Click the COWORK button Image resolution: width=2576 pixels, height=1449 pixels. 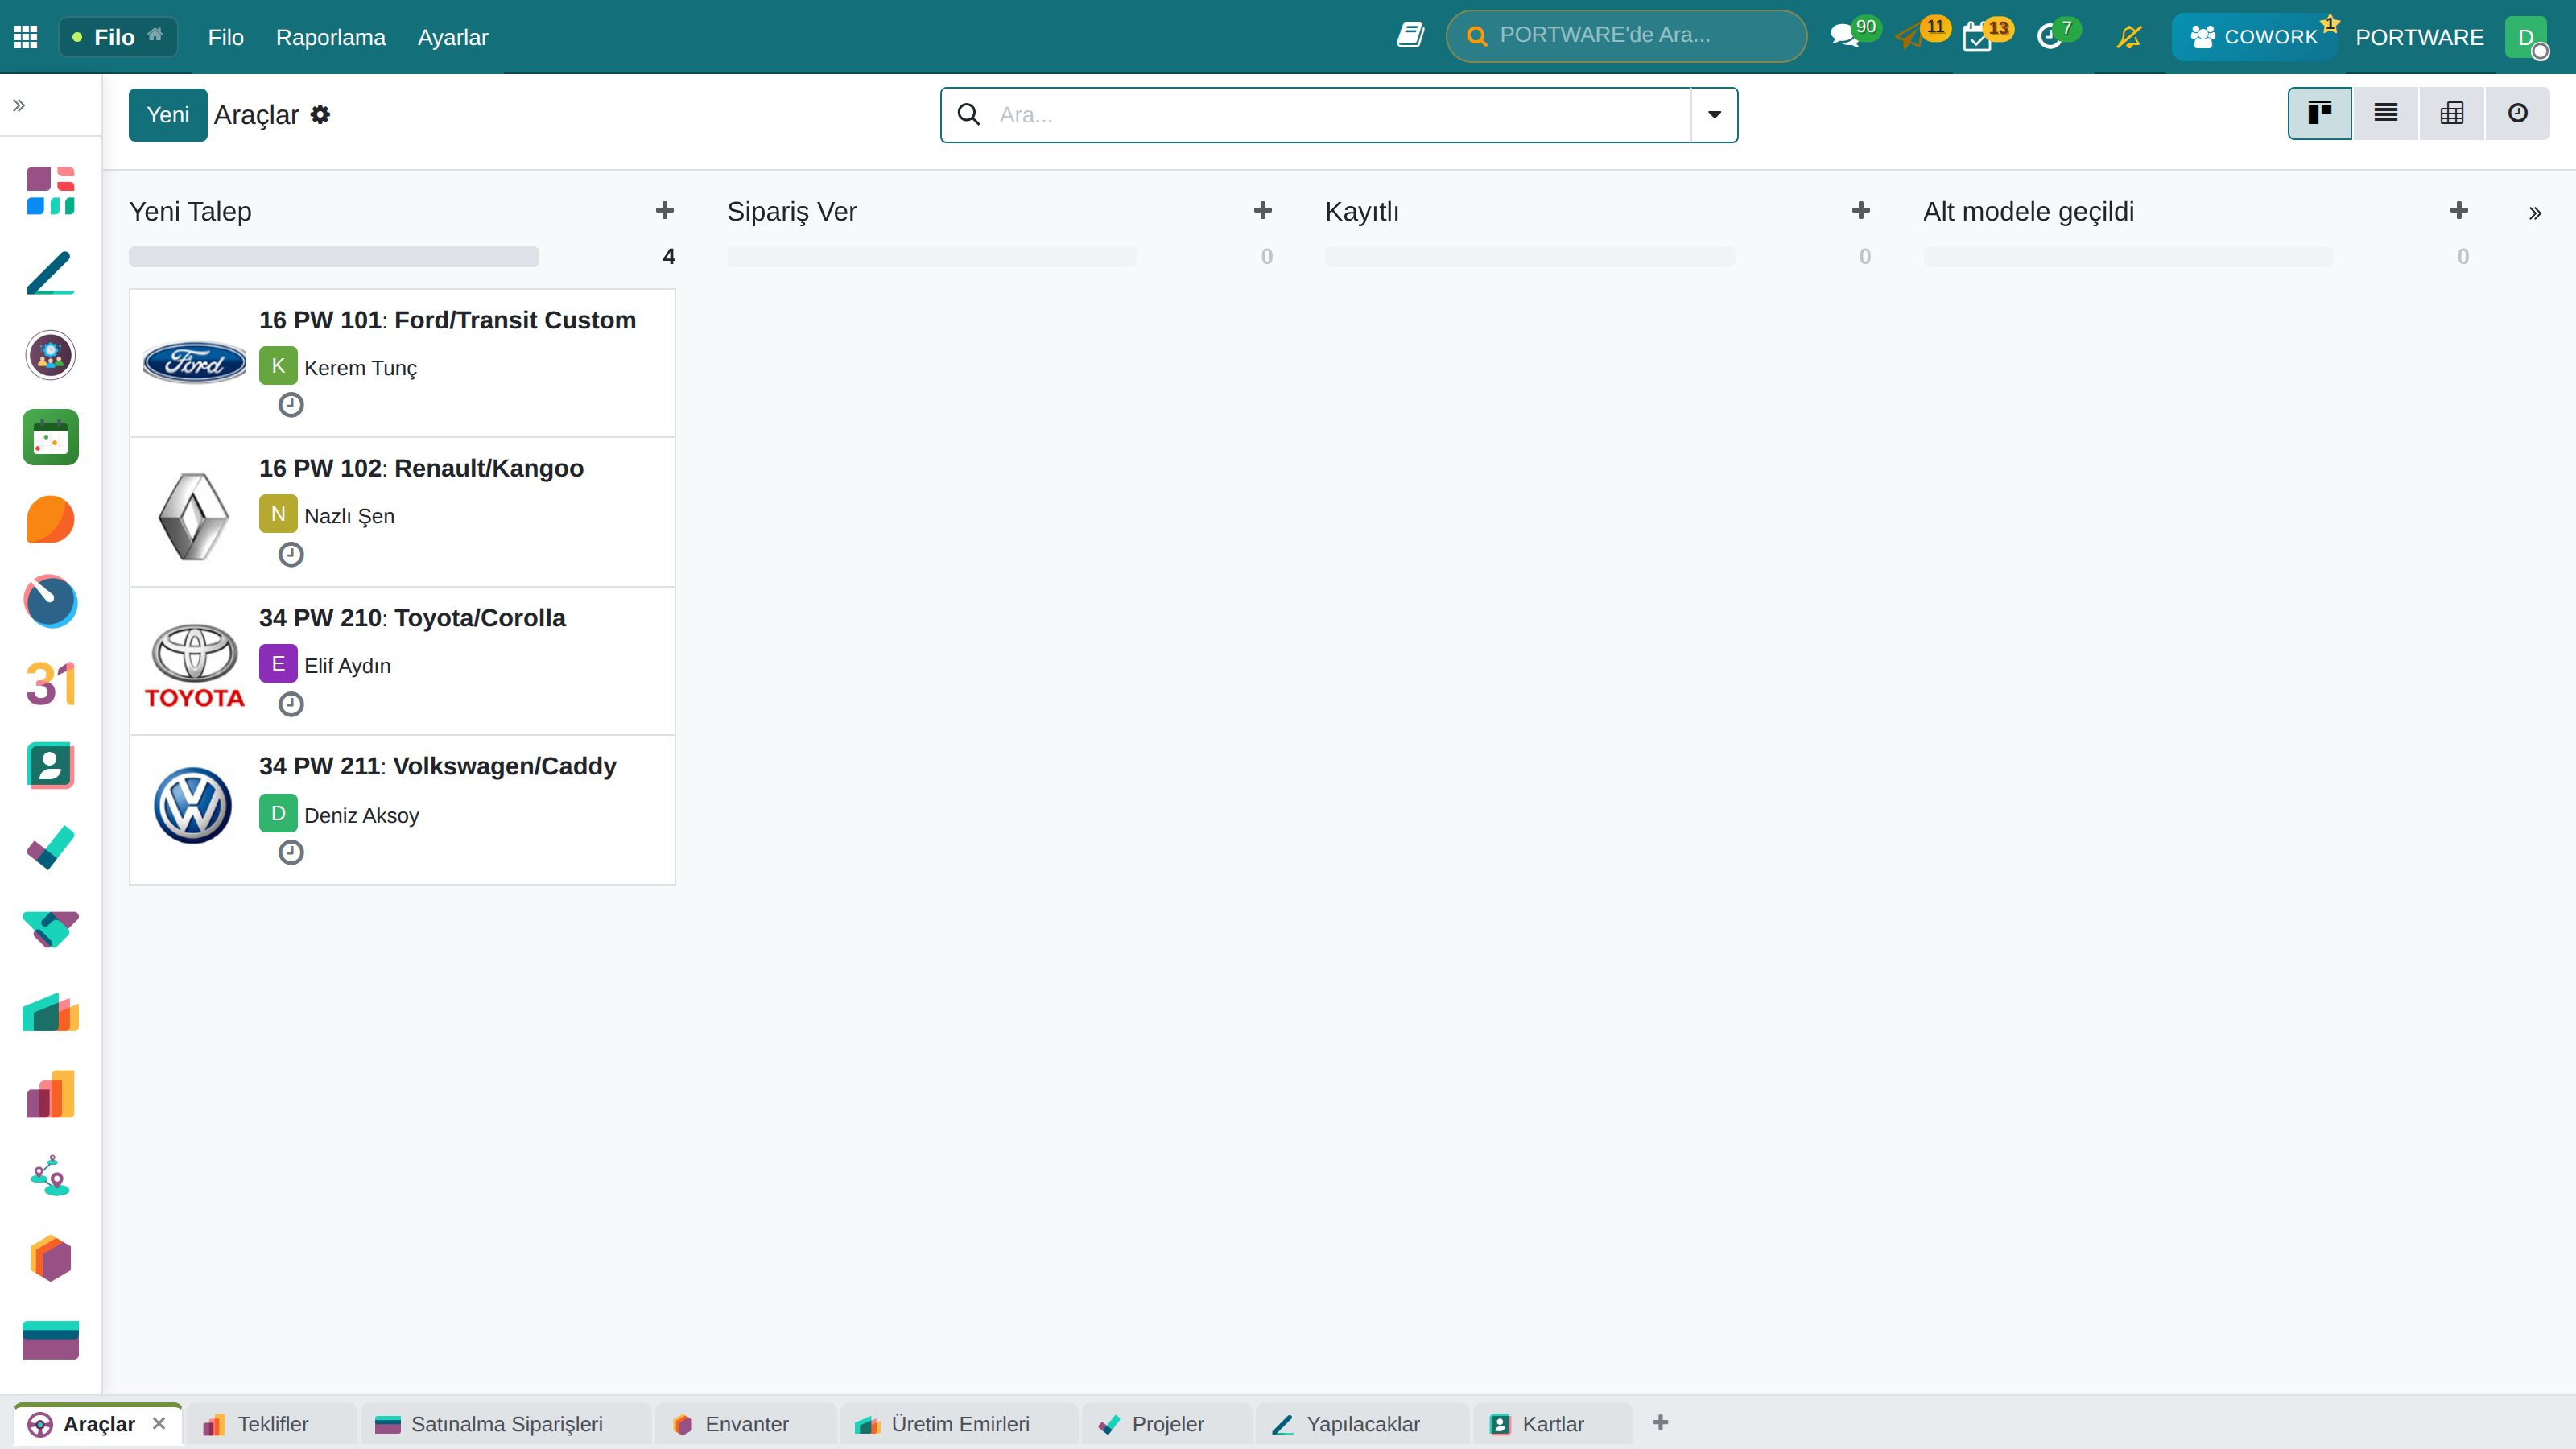(x=2253, y=37)
